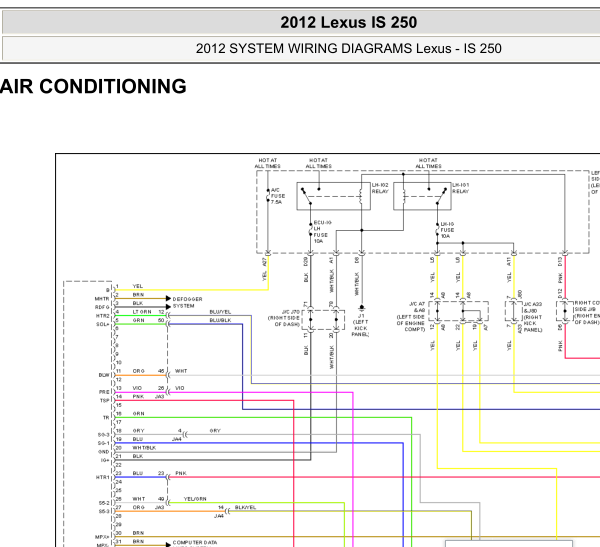Click the "PNK" label at pin 14

138,397
